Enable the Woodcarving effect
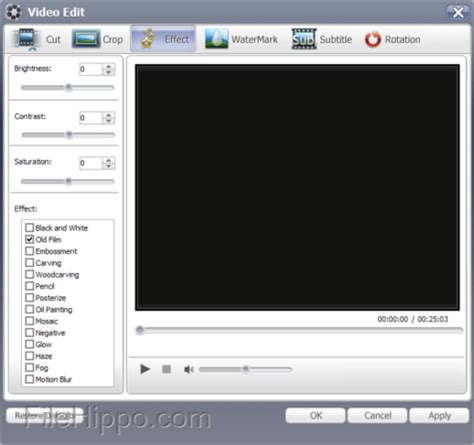 (x=30, y=274)
